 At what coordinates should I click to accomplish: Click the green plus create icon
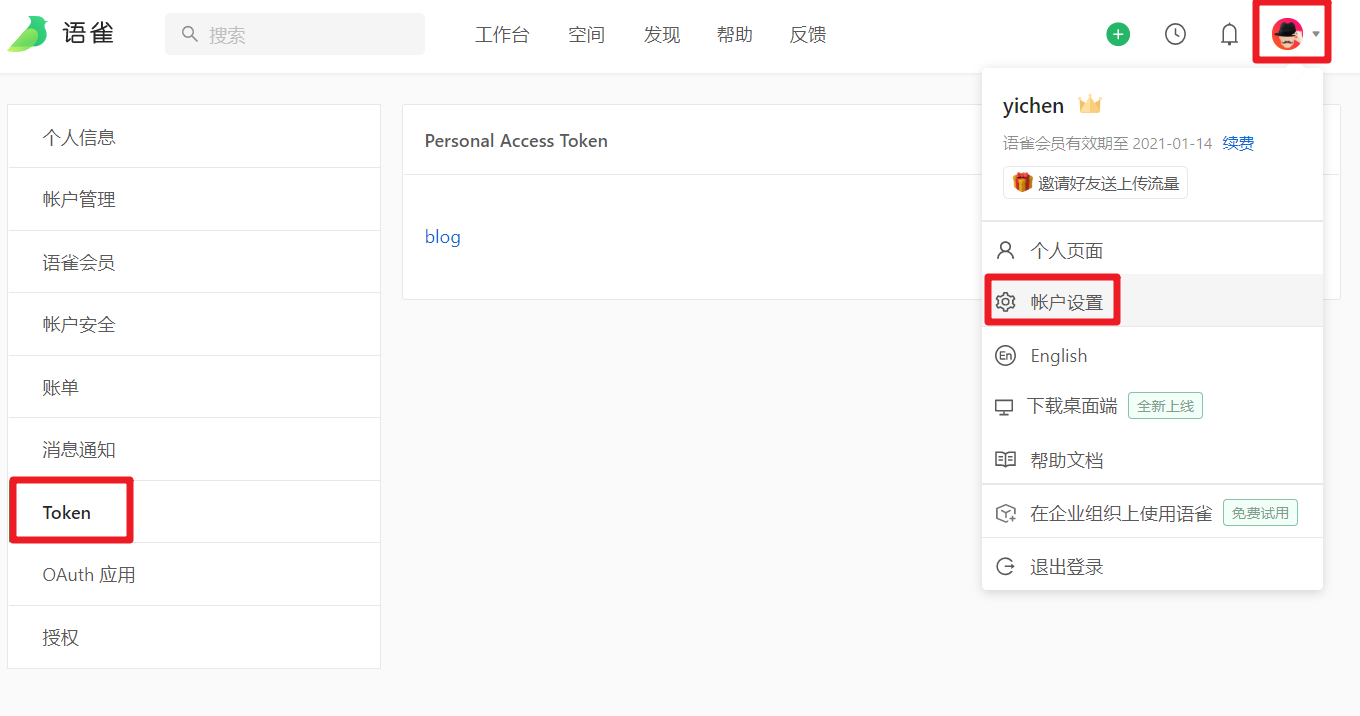[1118, 34]
